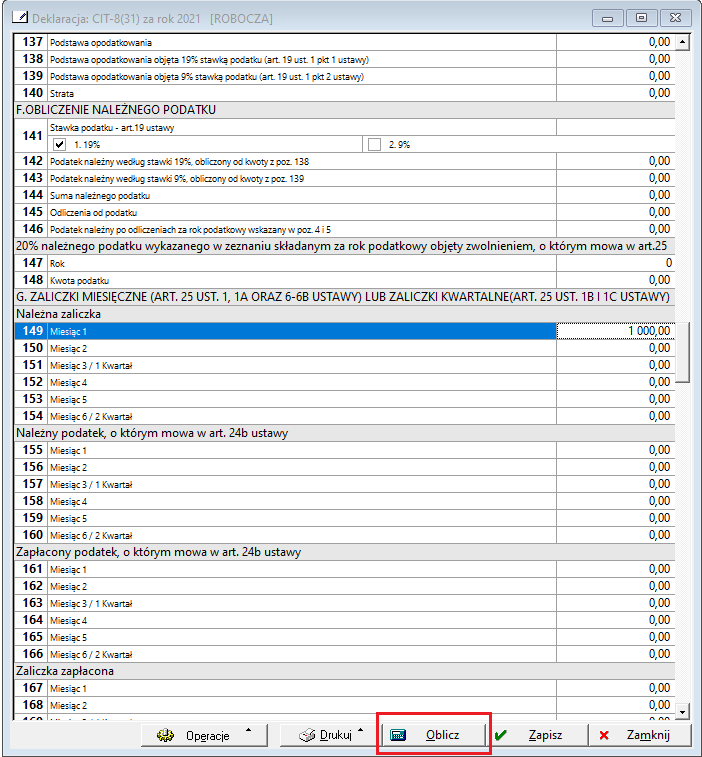702x757 pixels.
Task: Click row 153 Miesiąc 5 label
Action: point(69,400)
